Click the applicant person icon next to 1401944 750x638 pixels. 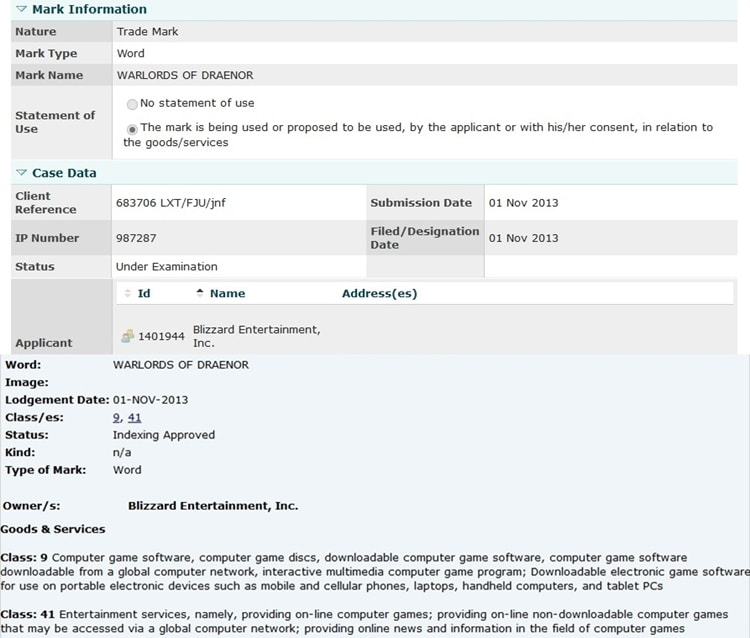pyautogui.click(x=128, y=337)
